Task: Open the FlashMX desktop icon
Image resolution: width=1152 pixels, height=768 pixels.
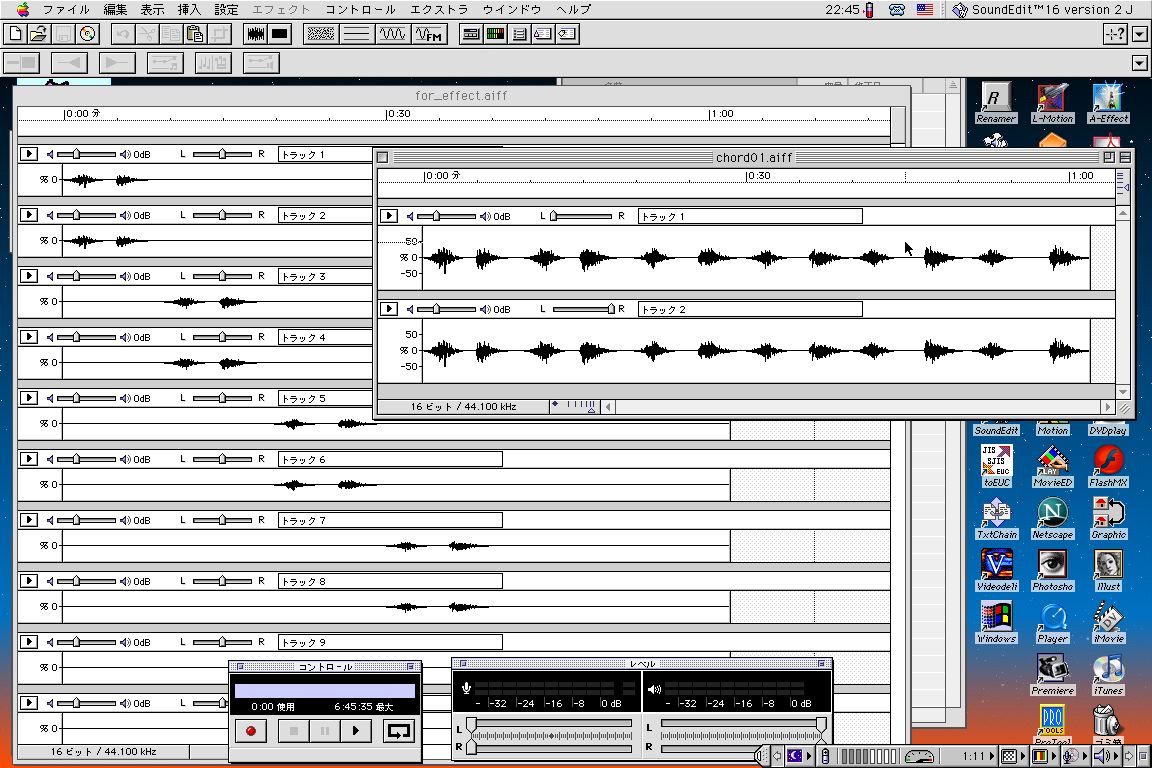Action: tap(1108, 467)
